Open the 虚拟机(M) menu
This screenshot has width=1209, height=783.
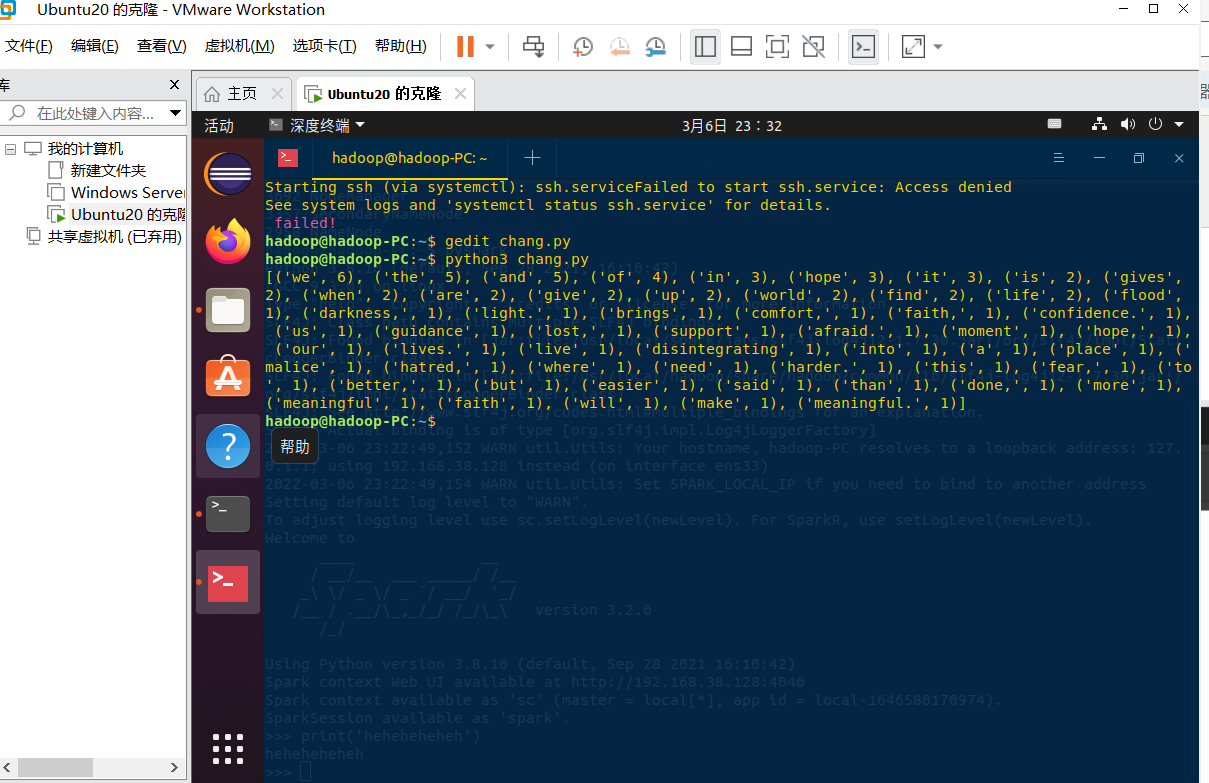(x=239, y=46)
